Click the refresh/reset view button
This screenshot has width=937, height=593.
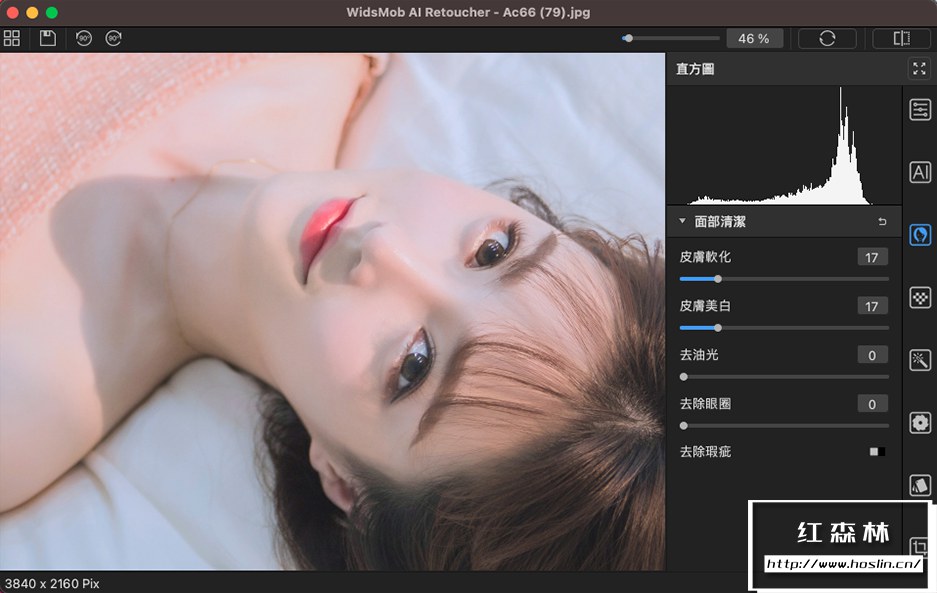tap(827, 38)
